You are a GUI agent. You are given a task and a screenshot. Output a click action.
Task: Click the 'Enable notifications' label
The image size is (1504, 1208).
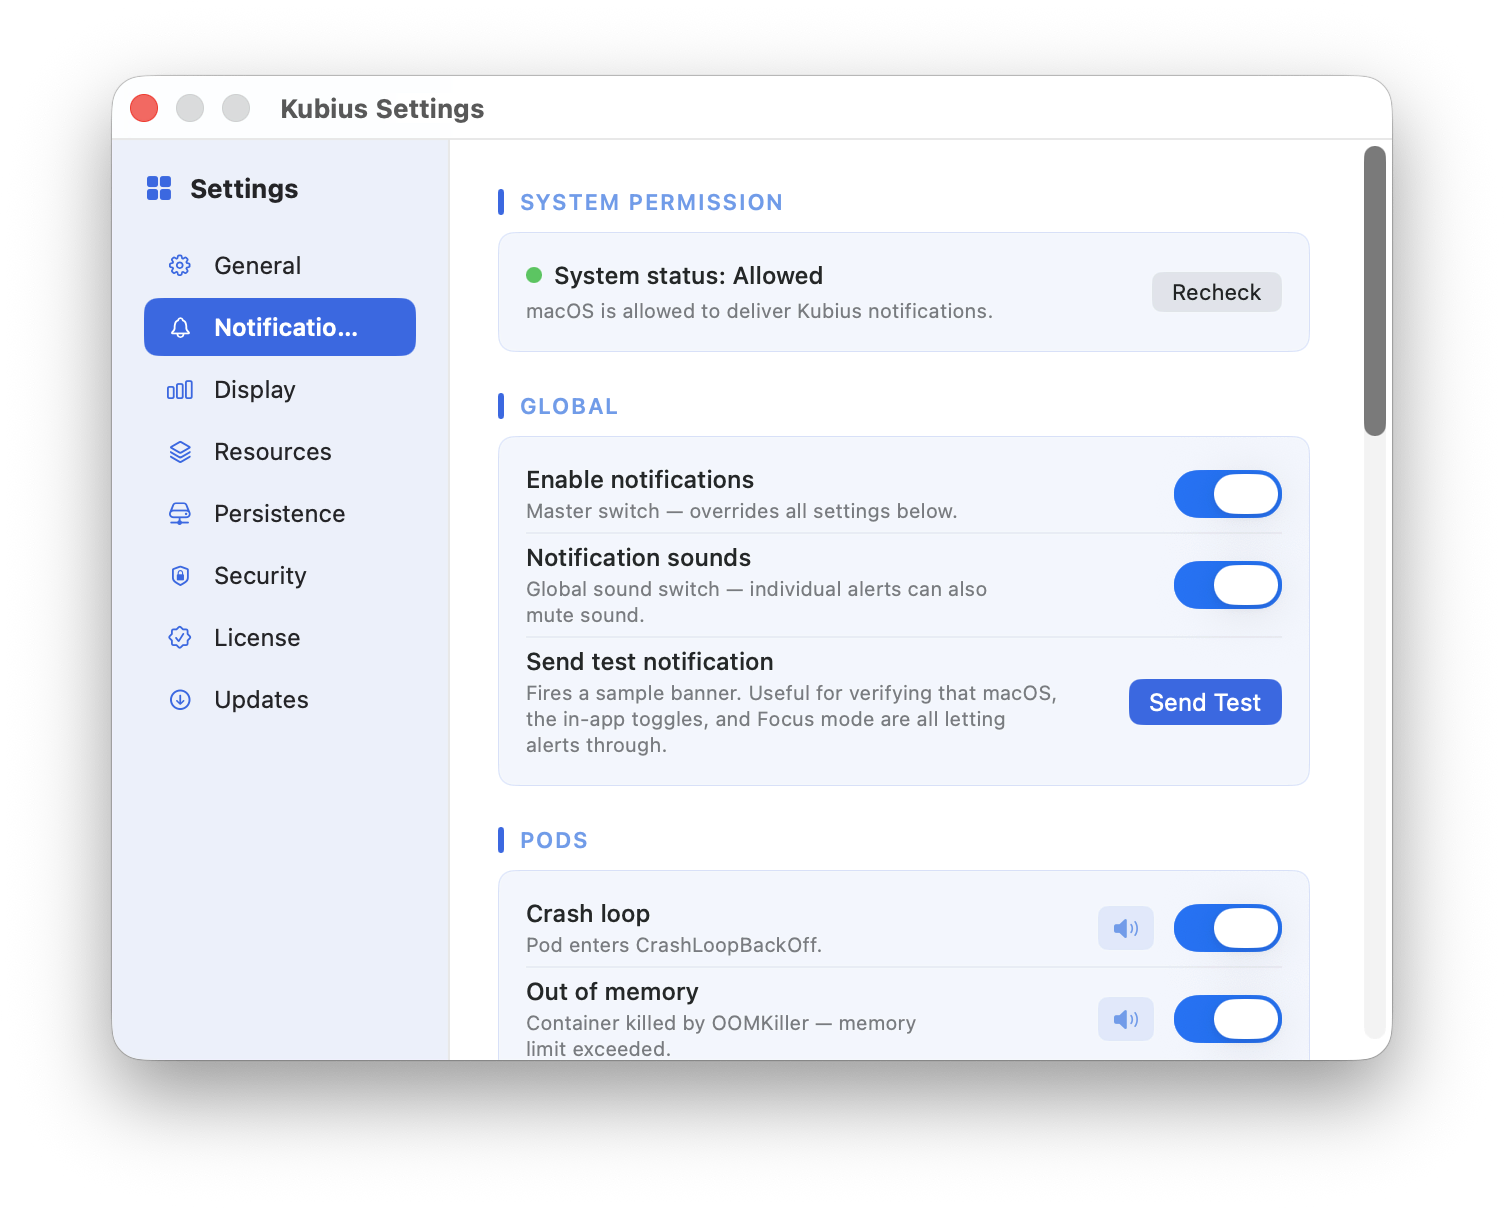(x=640, y=479)
